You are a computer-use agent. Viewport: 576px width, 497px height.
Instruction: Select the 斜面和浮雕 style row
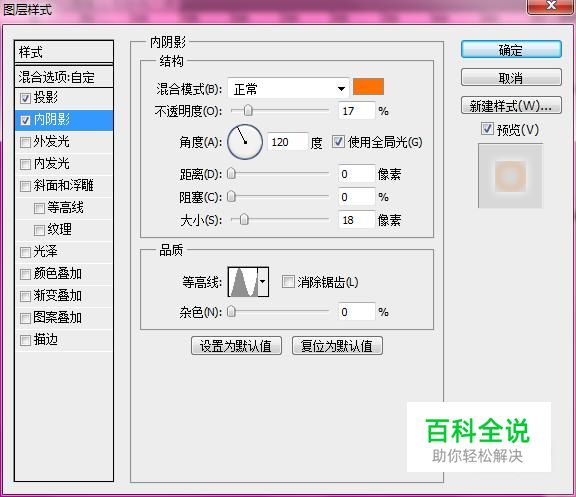[64, 186]
